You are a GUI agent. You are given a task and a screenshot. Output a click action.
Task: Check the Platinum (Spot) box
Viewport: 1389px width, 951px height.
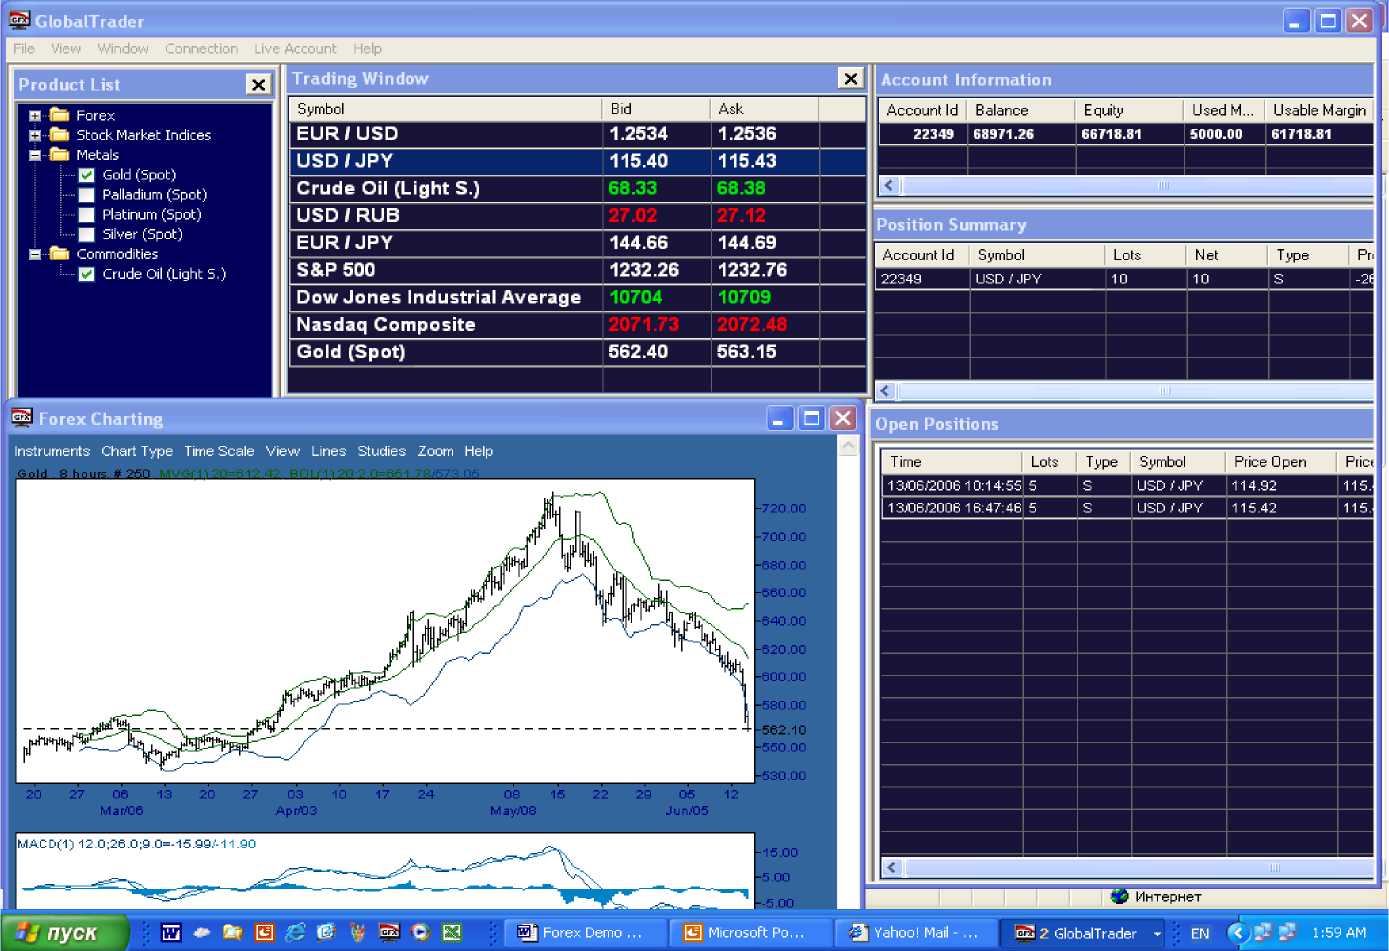tap(87, 215)
